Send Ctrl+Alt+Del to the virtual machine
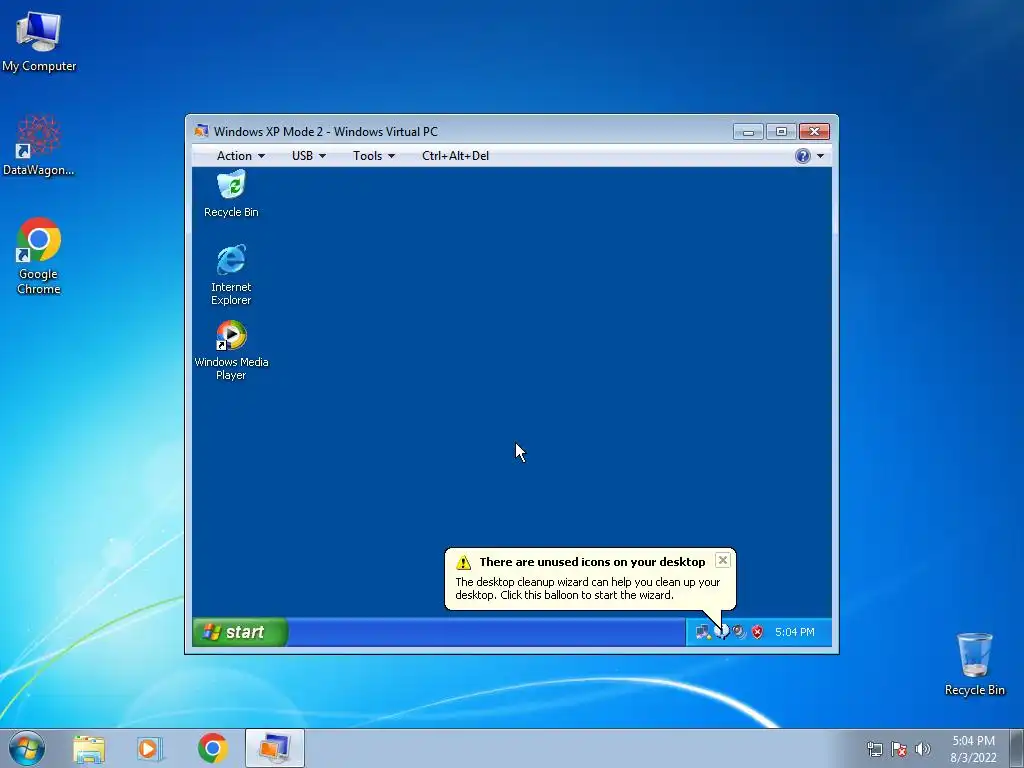Image resolution: width=1024 pixels, height=768 pixels. coord(455,155)
